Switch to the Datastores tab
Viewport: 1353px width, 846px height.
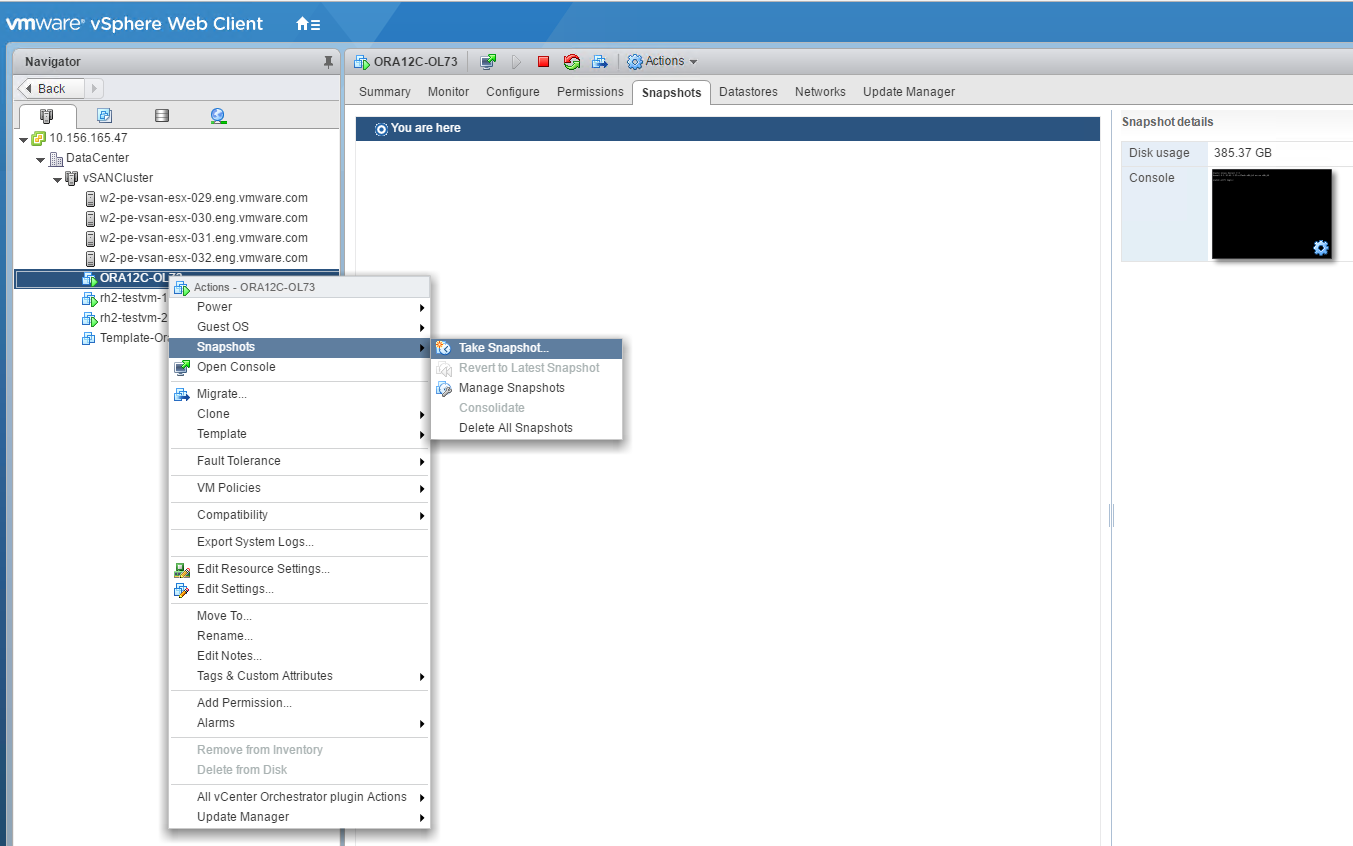pos(748,92)
